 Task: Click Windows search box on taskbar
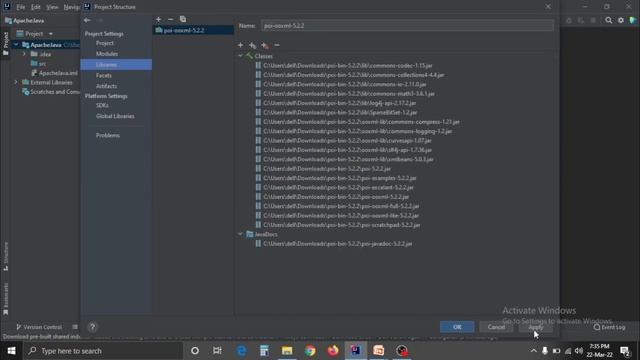[102, 351]
